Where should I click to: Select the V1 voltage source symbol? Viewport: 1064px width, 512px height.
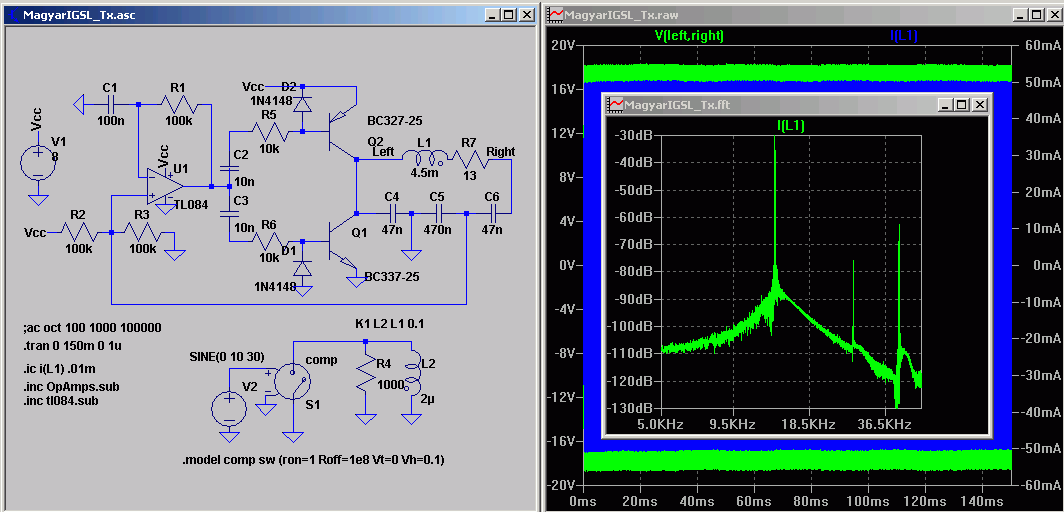tap(38, 162)
